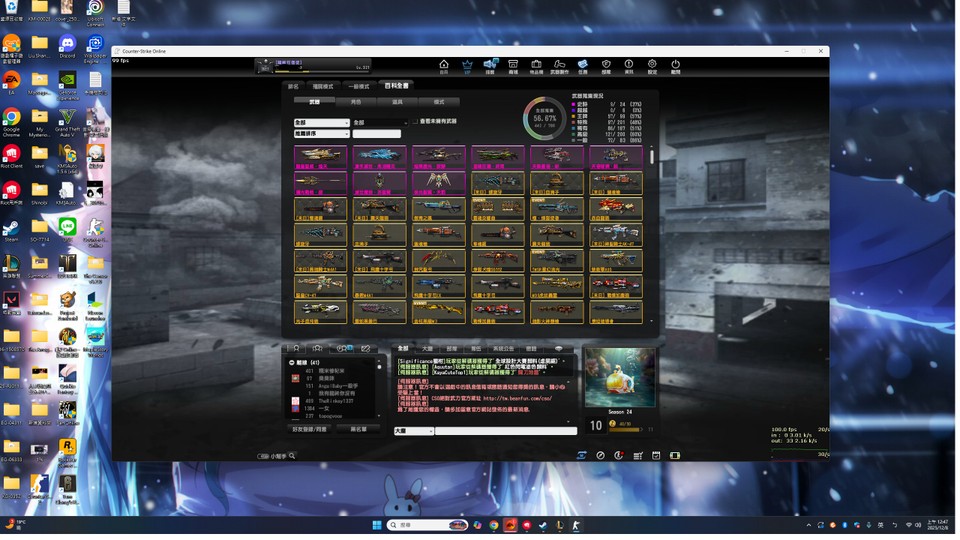Click the Season 24 banner thumbnail
This screenshot has width=960, height=540.
point(620,378)
